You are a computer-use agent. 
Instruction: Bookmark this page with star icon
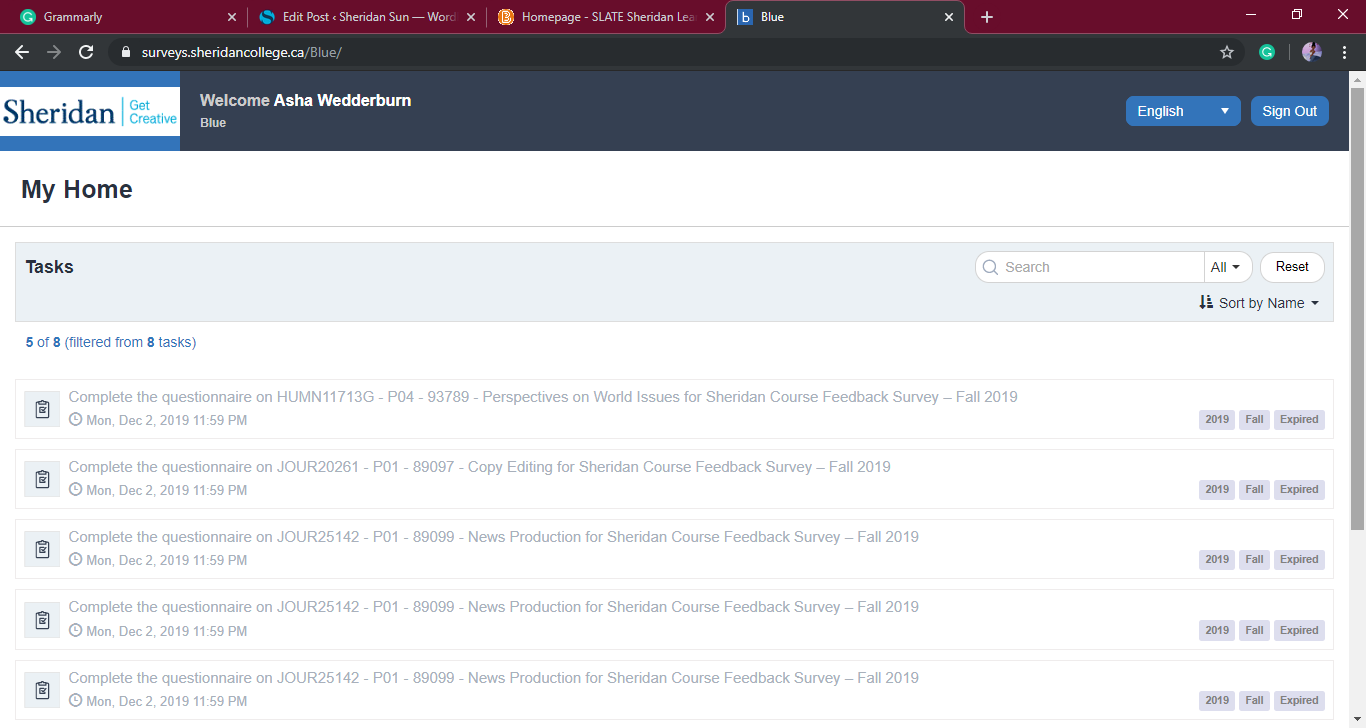[x=1227, y=52]
